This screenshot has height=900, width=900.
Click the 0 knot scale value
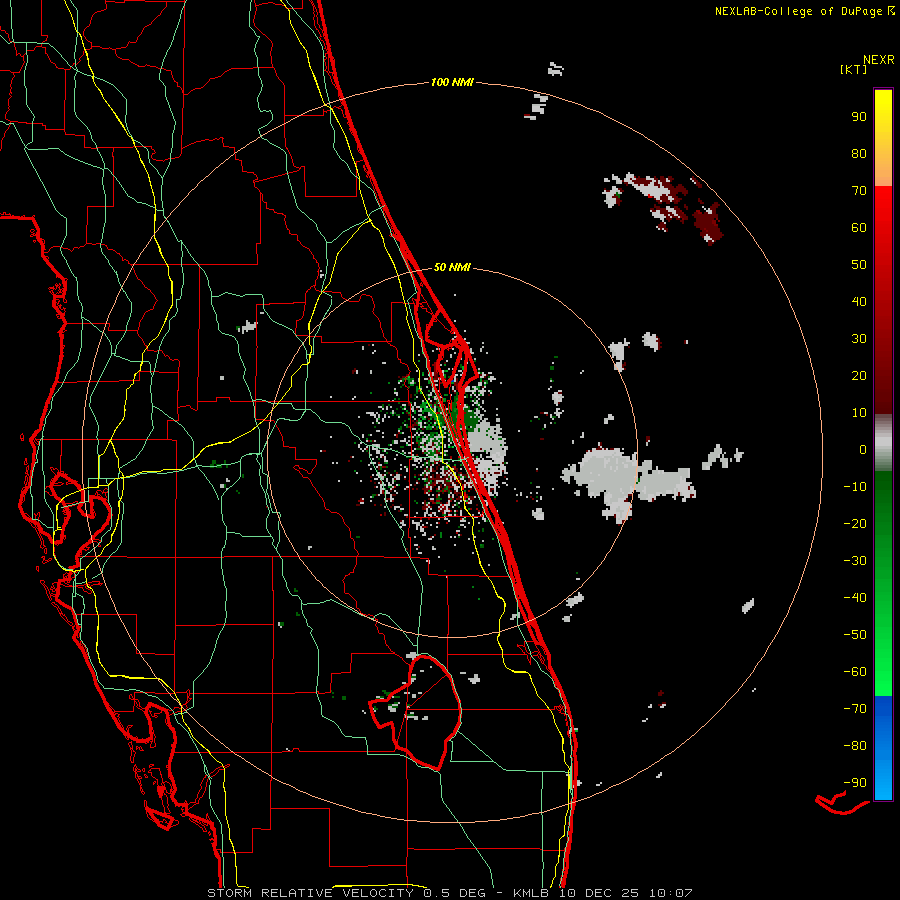pyautogui.click(x=863, y=449)
